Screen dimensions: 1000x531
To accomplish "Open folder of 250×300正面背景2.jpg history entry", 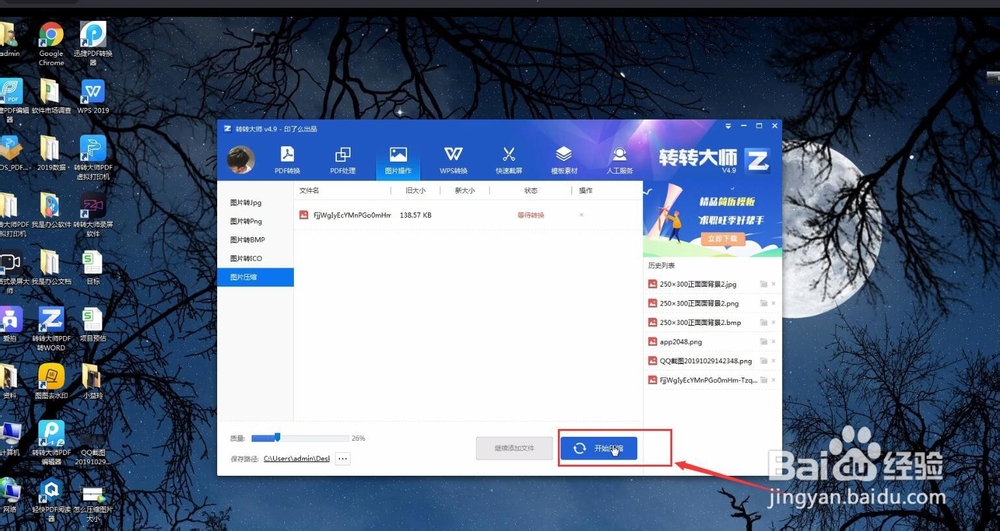I will click(763, 284).
